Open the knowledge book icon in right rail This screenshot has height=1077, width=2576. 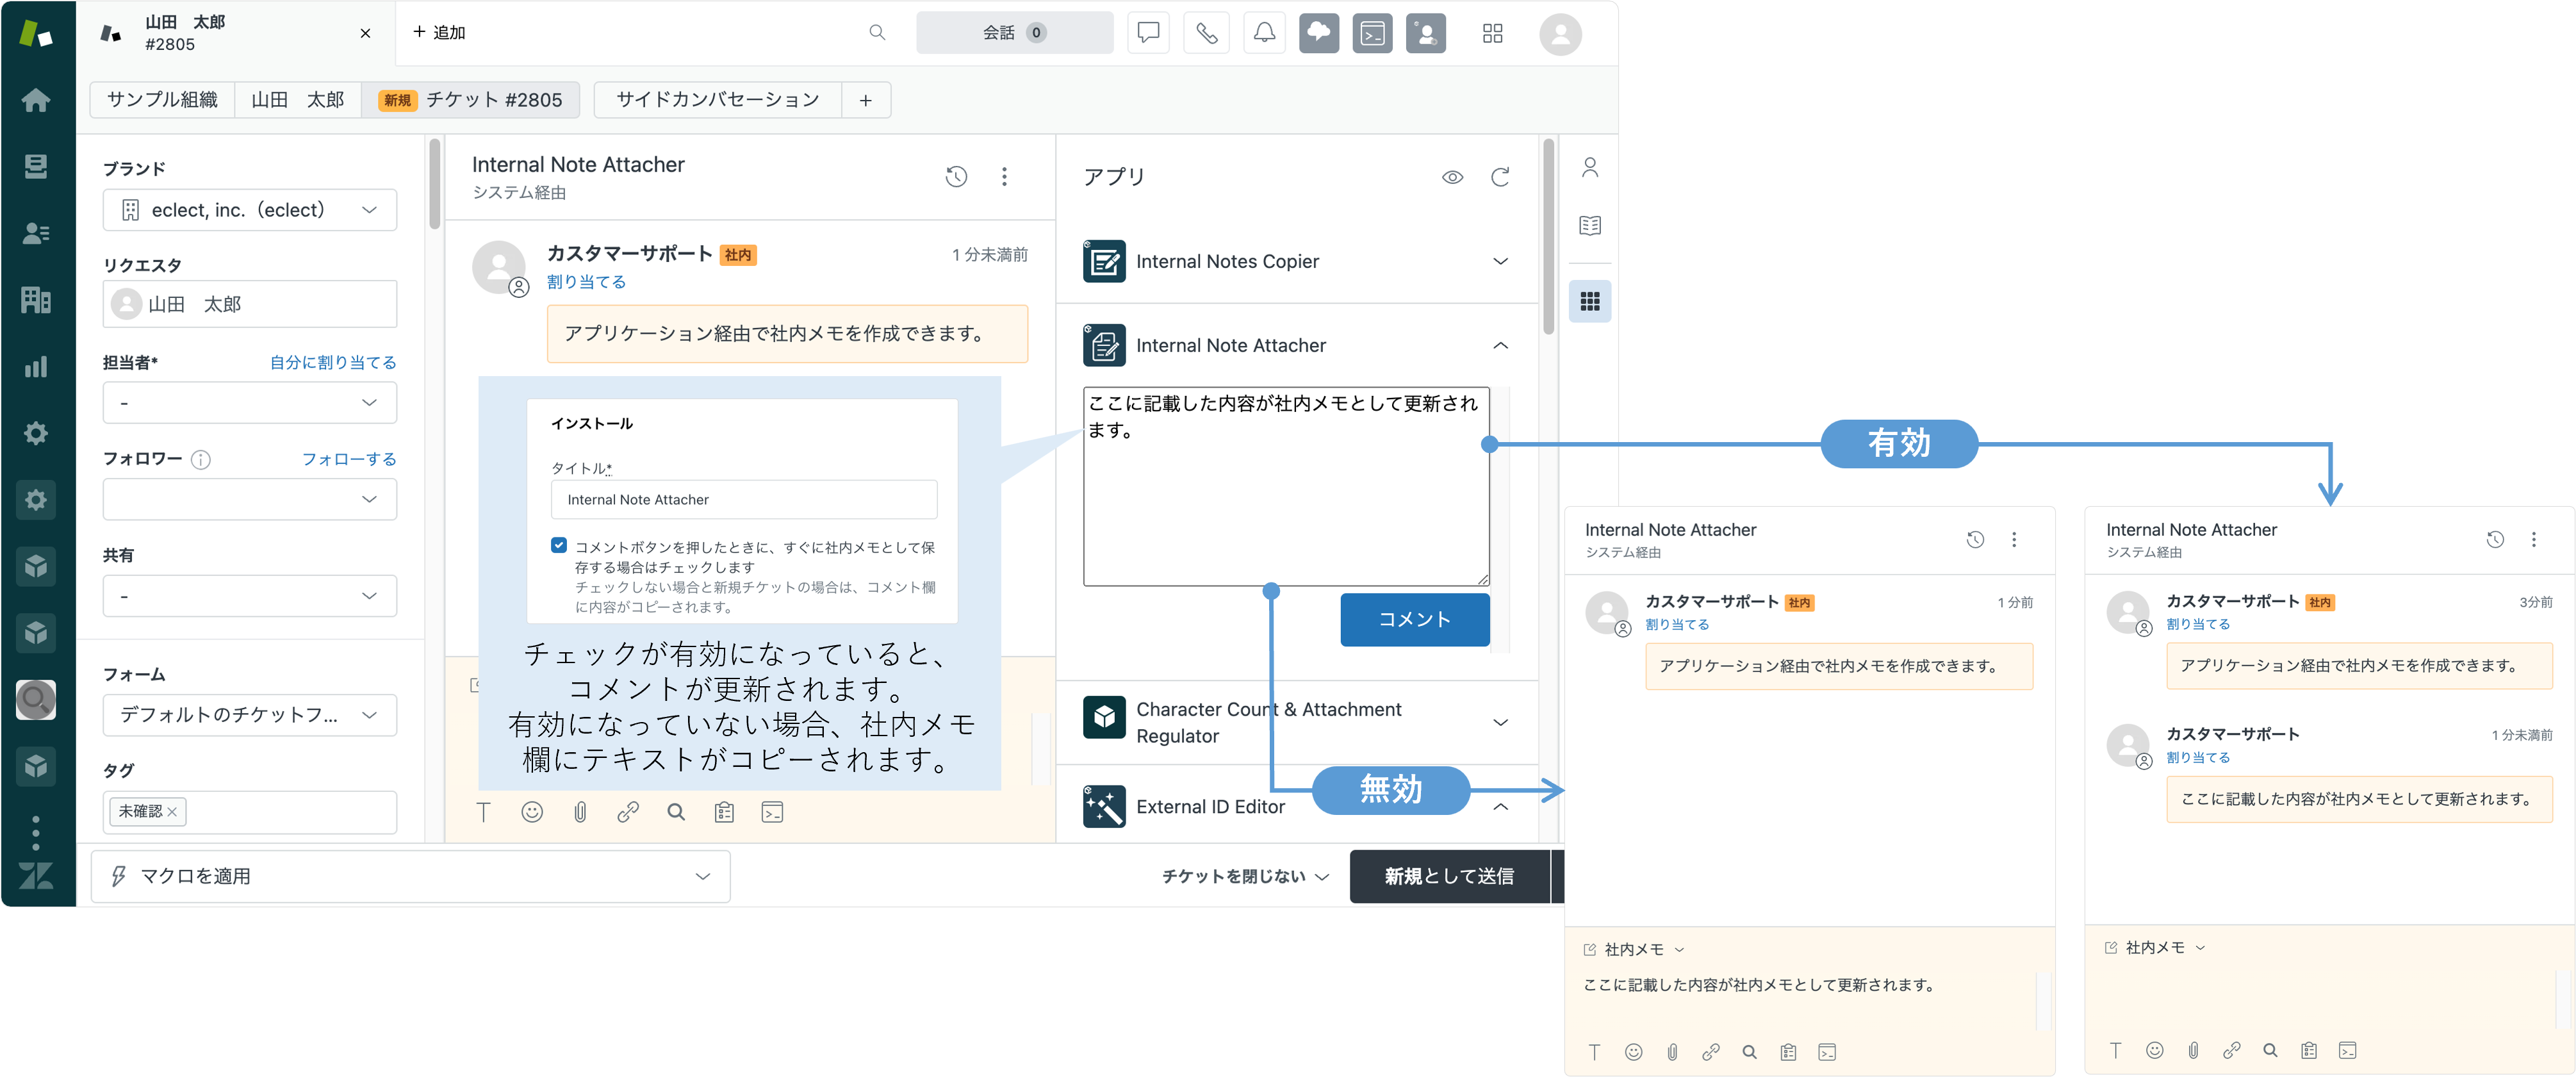[1590, 225]
